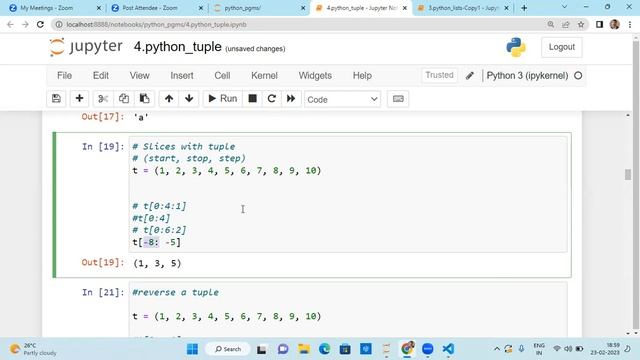Rename notebook title 4.python_tuple
Viewport: 640px width, 360px height.
tap(178, 47)
